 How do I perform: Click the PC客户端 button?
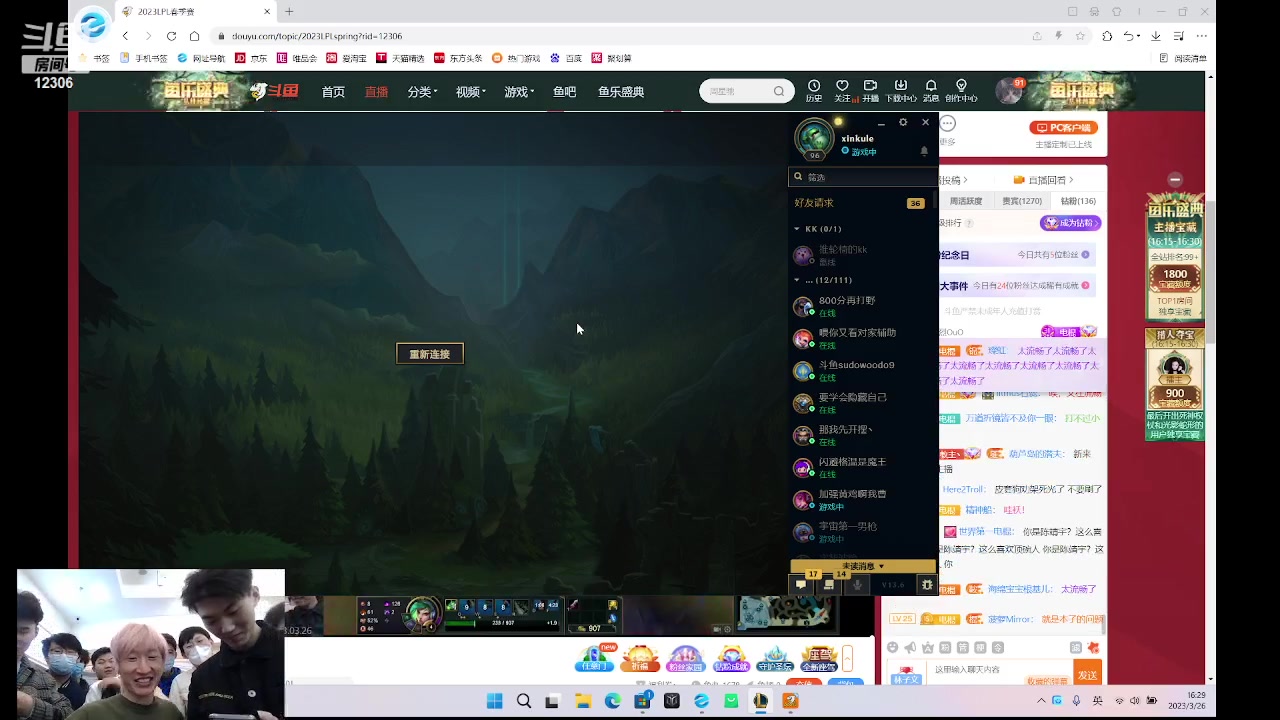point(1064,127)
